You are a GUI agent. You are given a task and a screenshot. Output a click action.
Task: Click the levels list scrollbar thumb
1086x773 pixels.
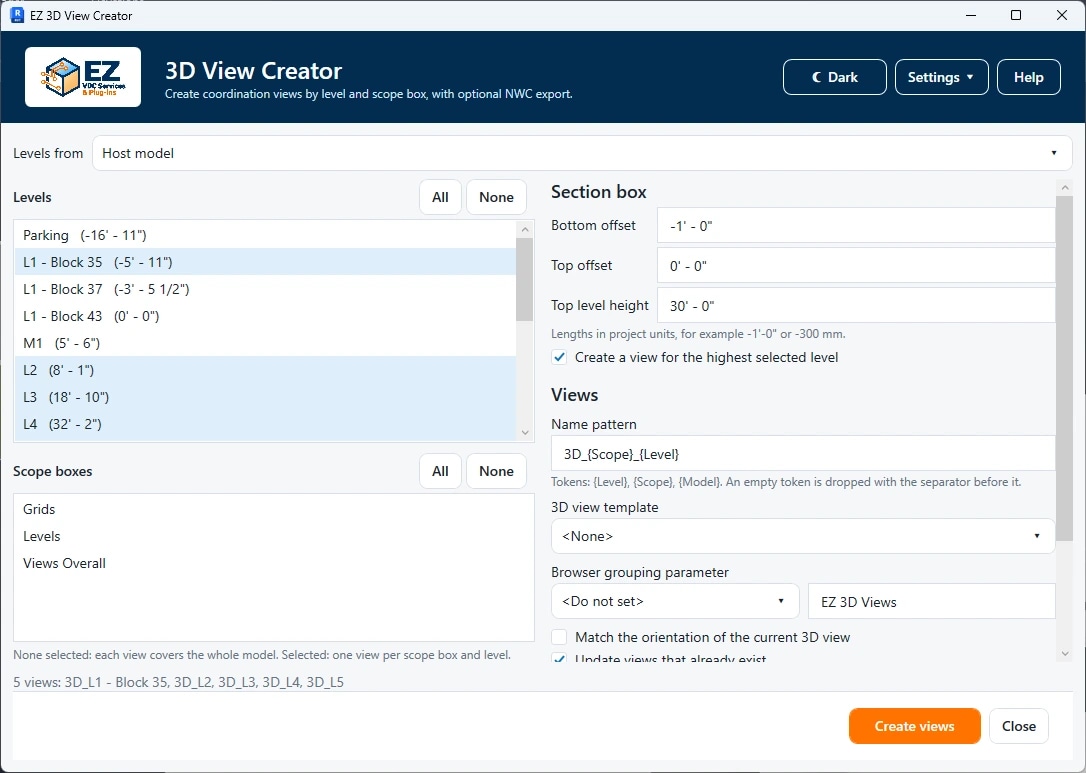[525, 279]
